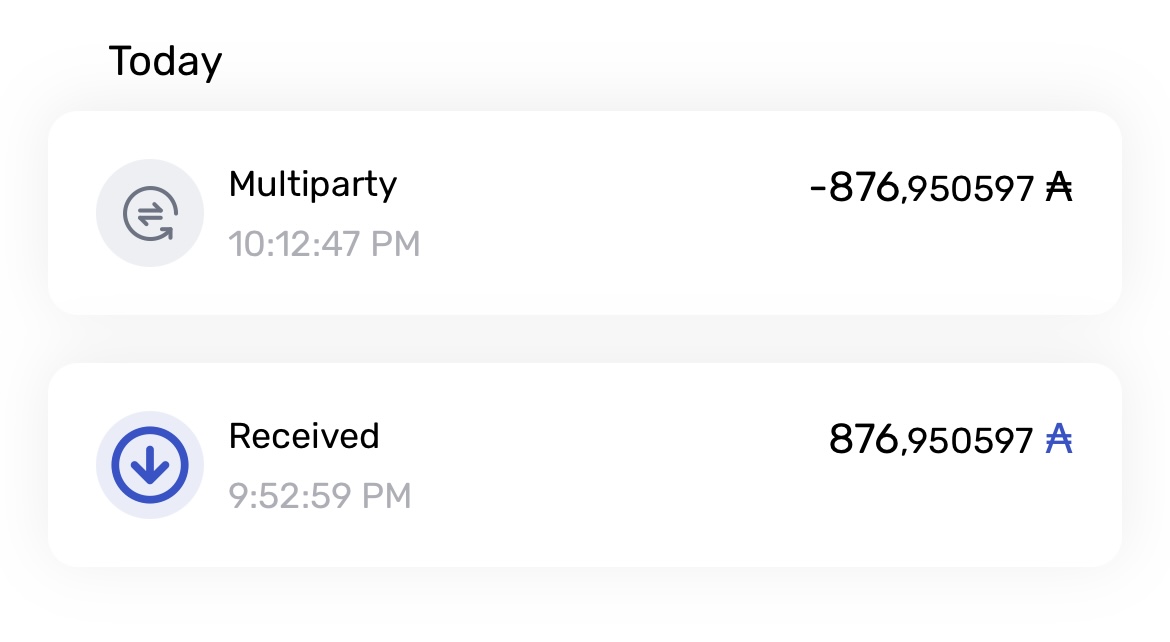The image size is (1170, 642).
Task: Click the blue Received down-arrow icon
Action: click(x=149, y=465)
